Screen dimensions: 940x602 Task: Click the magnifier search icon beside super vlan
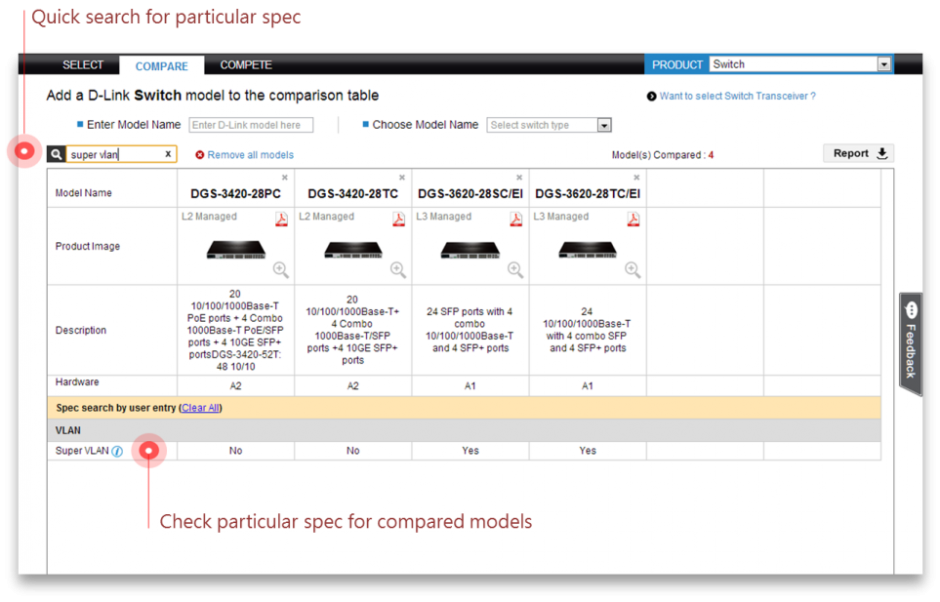[56, 155]
